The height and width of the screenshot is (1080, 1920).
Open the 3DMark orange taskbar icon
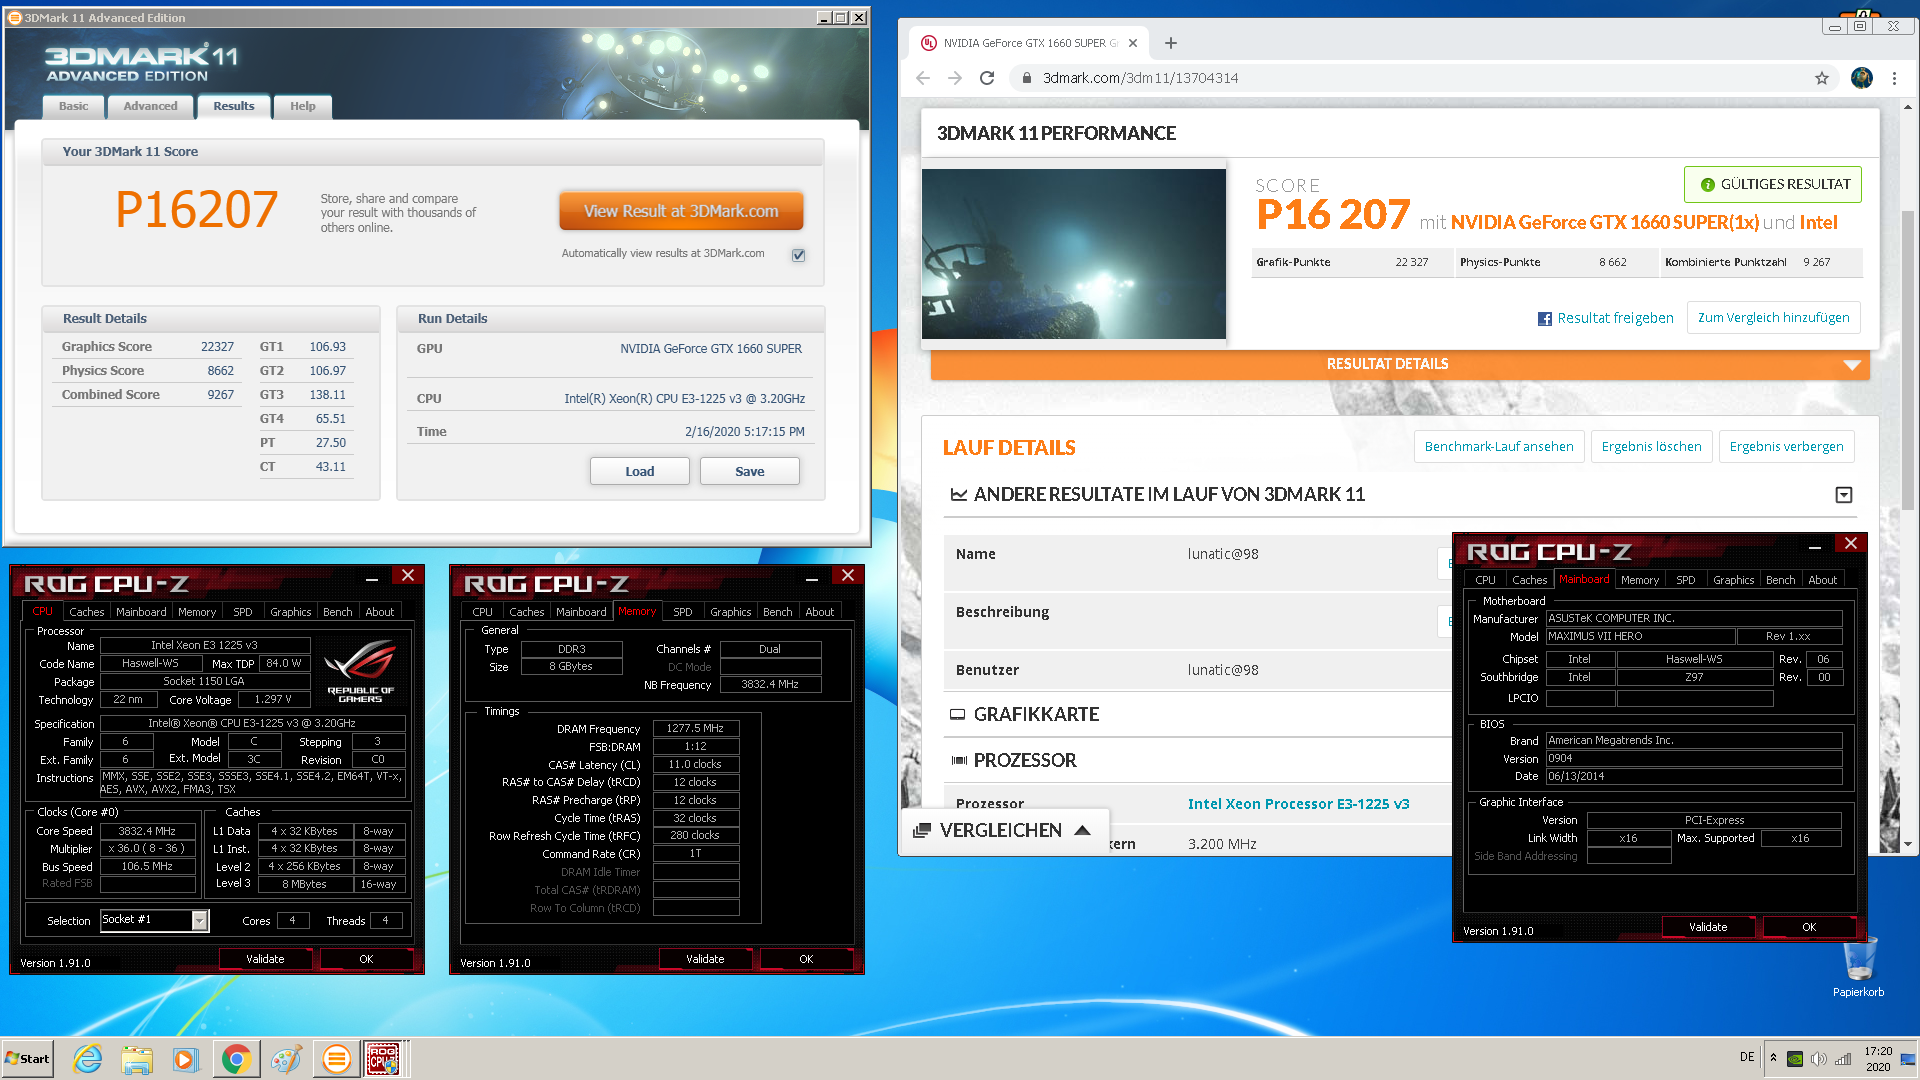click(x=336, y=1059)
